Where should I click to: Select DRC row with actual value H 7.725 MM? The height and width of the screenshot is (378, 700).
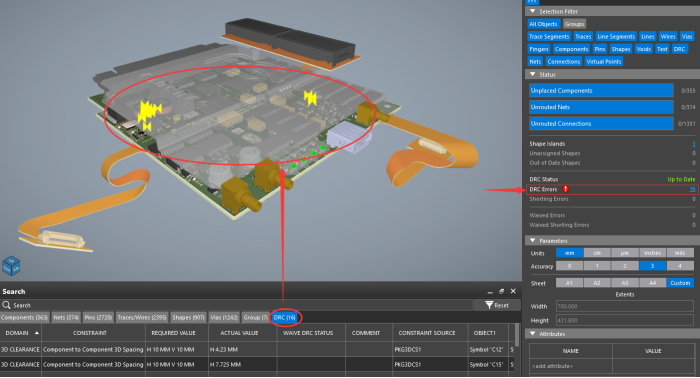pyautogui.click(x=258, y=365)
